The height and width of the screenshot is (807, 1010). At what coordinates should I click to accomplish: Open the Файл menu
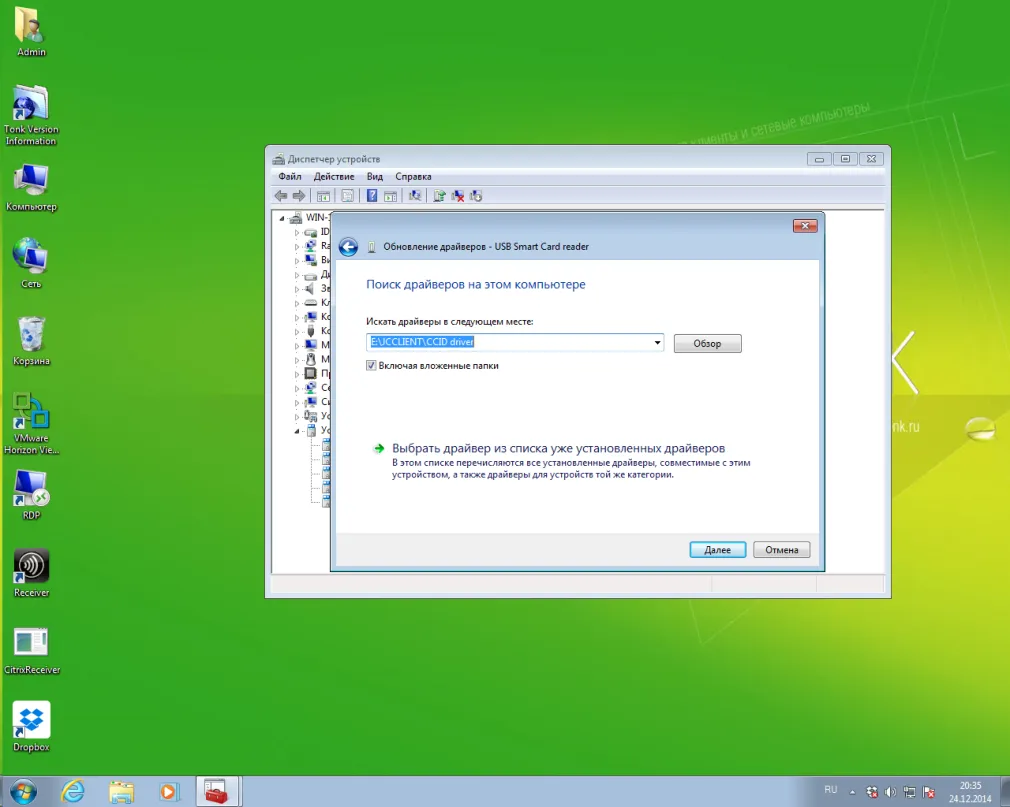[290, 176]
